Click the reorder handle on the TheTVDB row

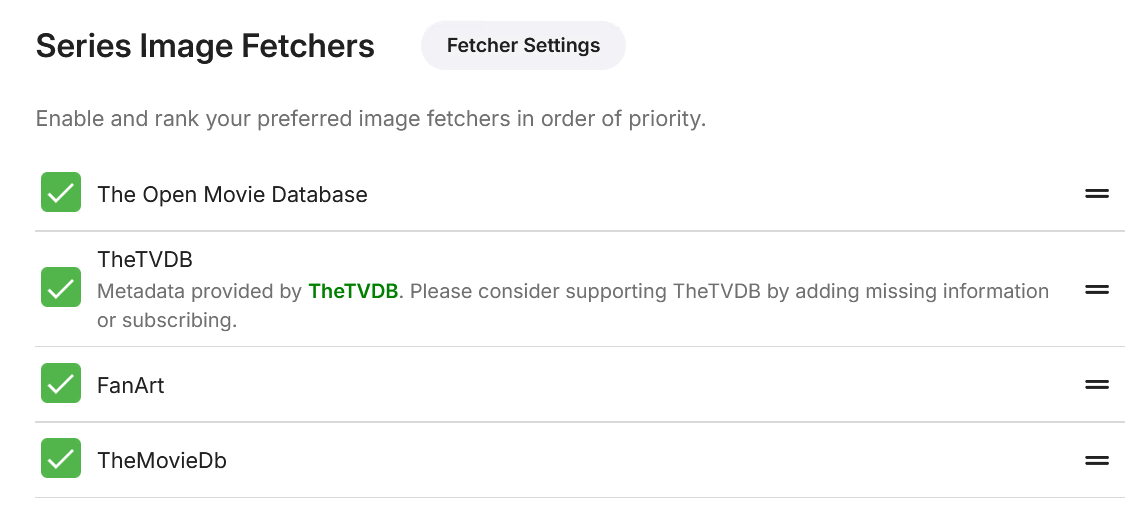pos(1097,289)
